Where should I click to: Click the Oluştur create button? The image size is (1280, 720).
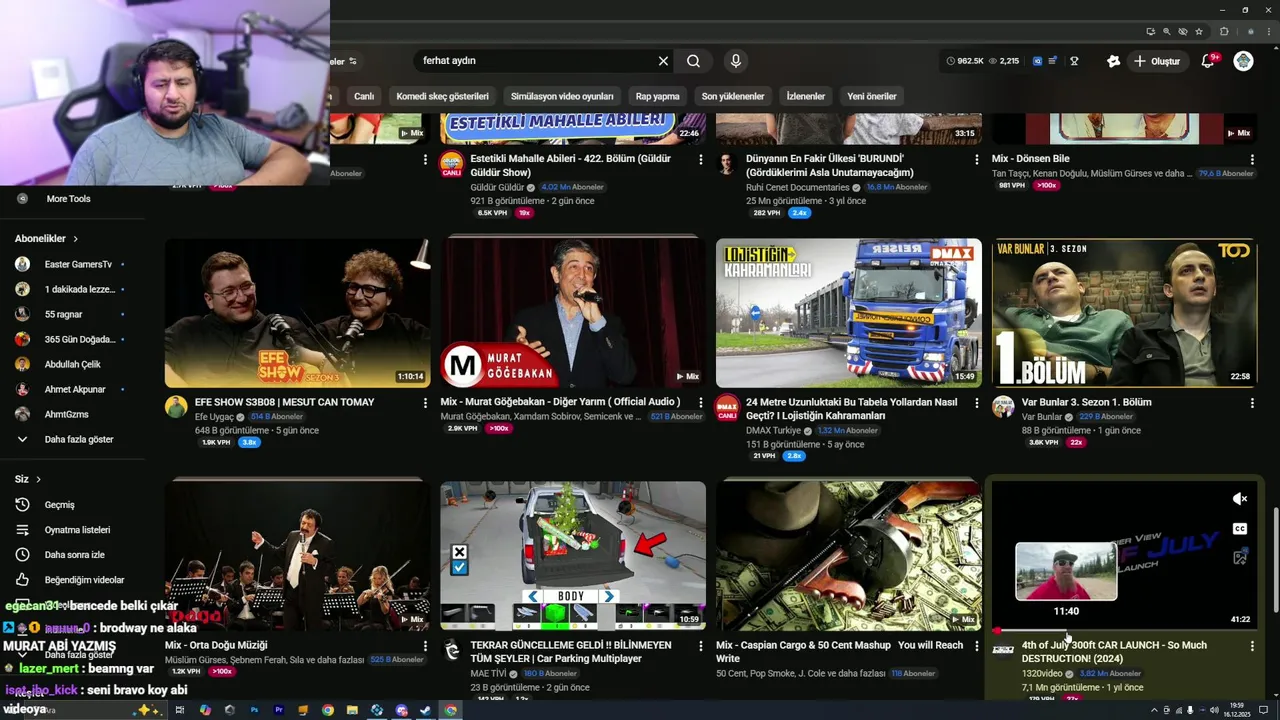1157,61
